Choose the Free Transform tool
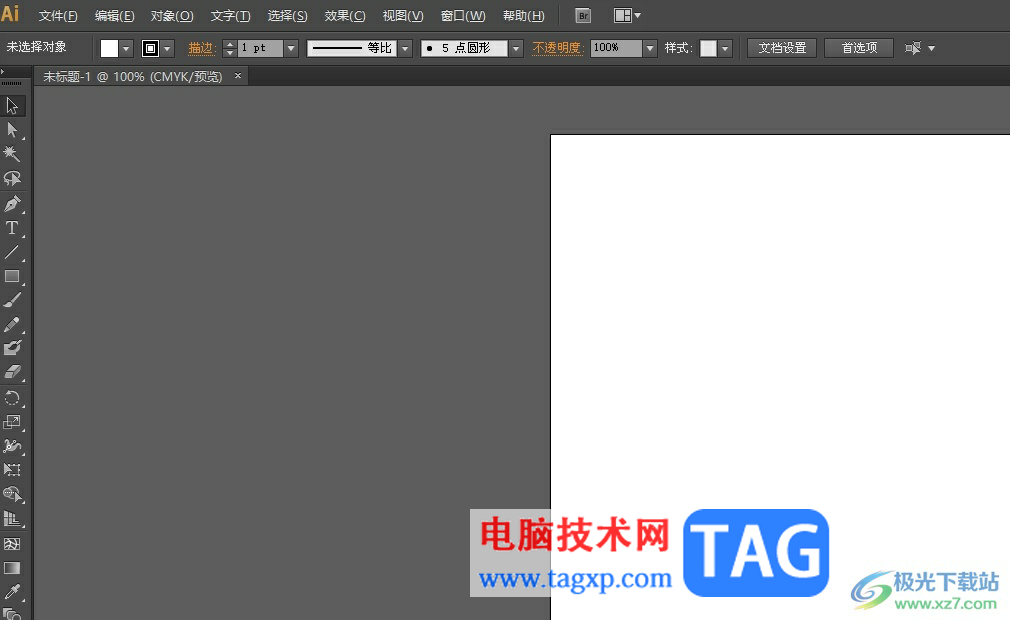 point(12,470)
